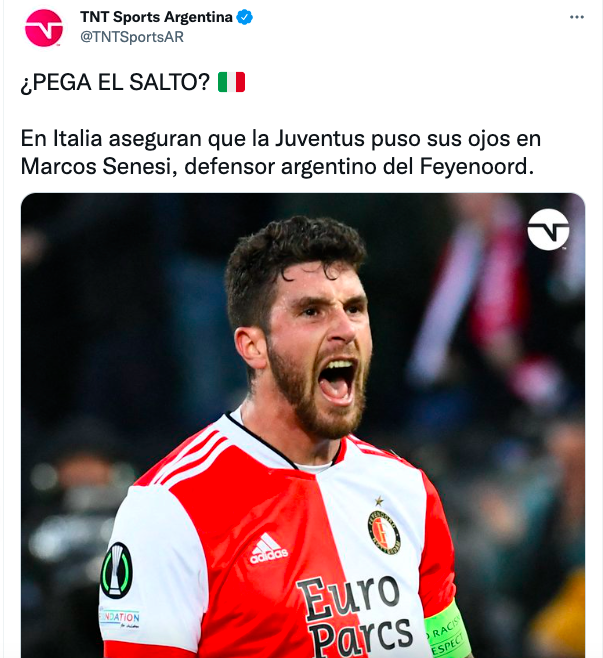The width and height of the screenshot is (603, 658).
Task: Click the Feyenoord crest on the jersey
Action: tap(384, 532)
